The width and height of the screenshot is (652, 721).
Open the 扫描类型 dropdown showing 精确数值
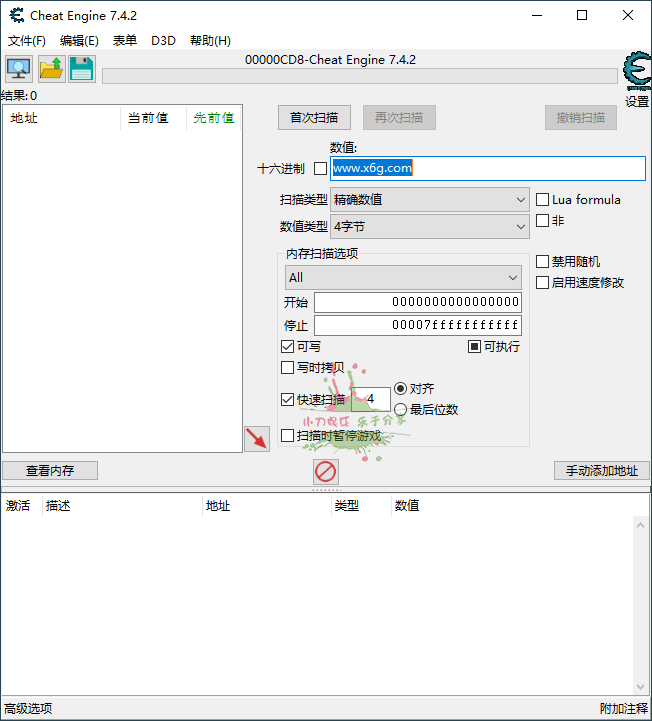tap(429, 200)
